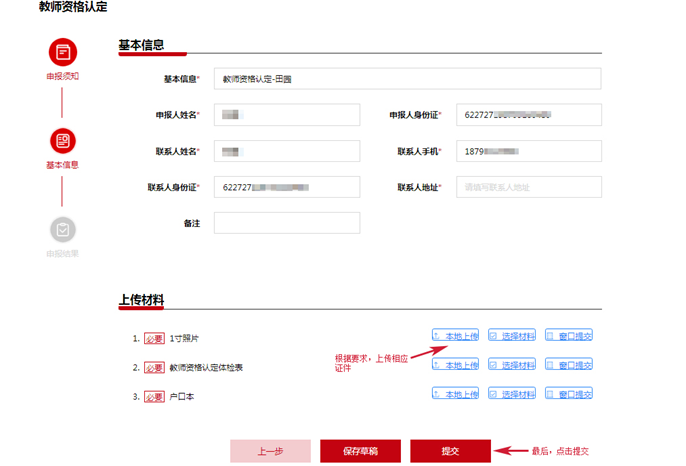Click 本地上传 for 户口本
This screenshot has width=686, height=466.
[455, 394]
